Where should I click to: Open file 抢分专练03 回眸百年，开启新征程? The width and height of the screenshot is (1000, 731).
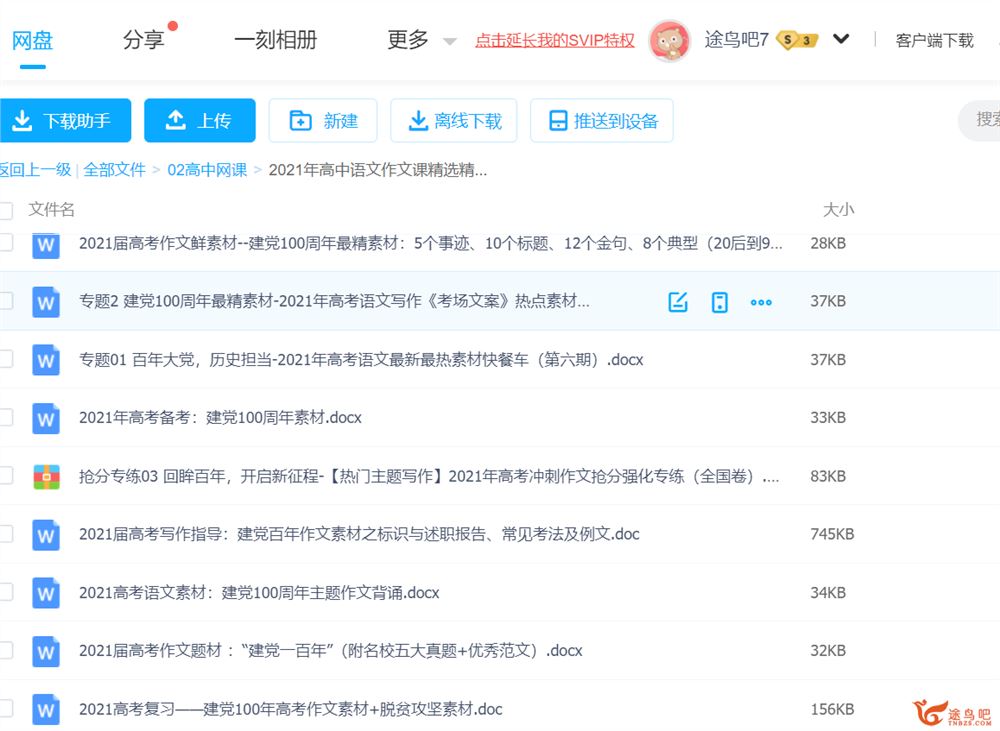[429, 476]
